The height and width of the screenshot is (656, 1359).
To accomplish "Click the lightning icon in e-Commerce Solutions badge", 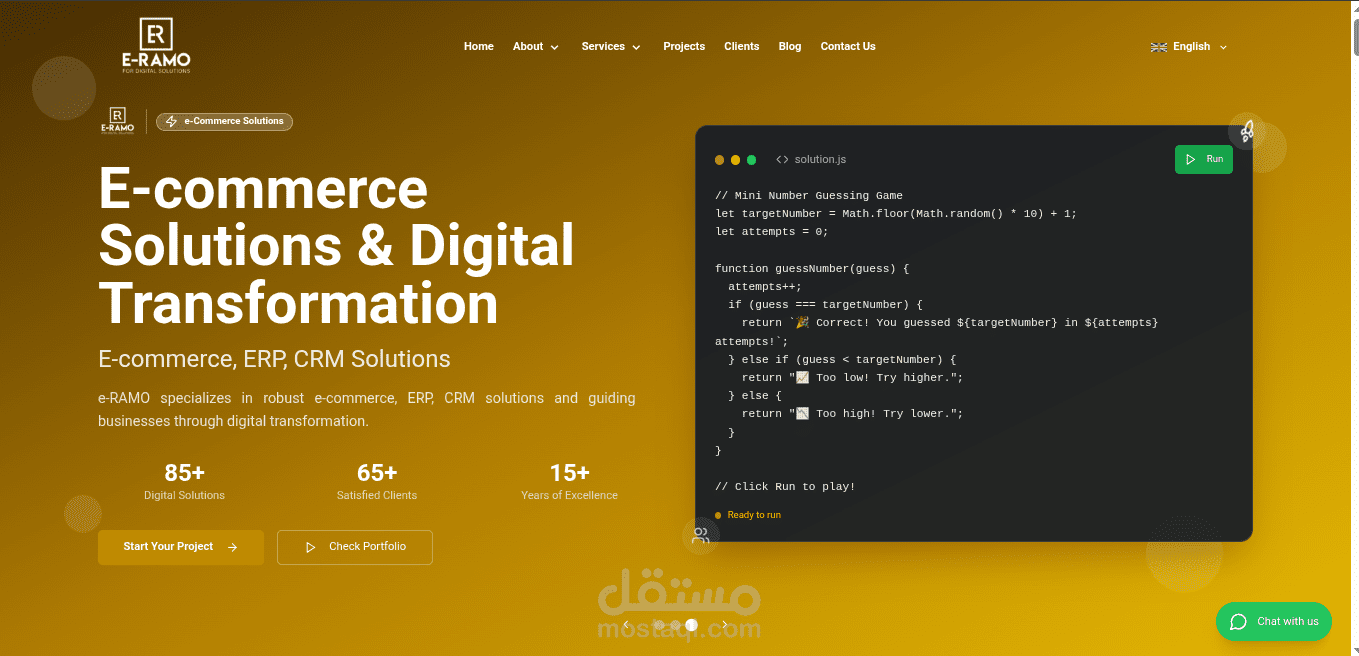I will pos(171,121).
